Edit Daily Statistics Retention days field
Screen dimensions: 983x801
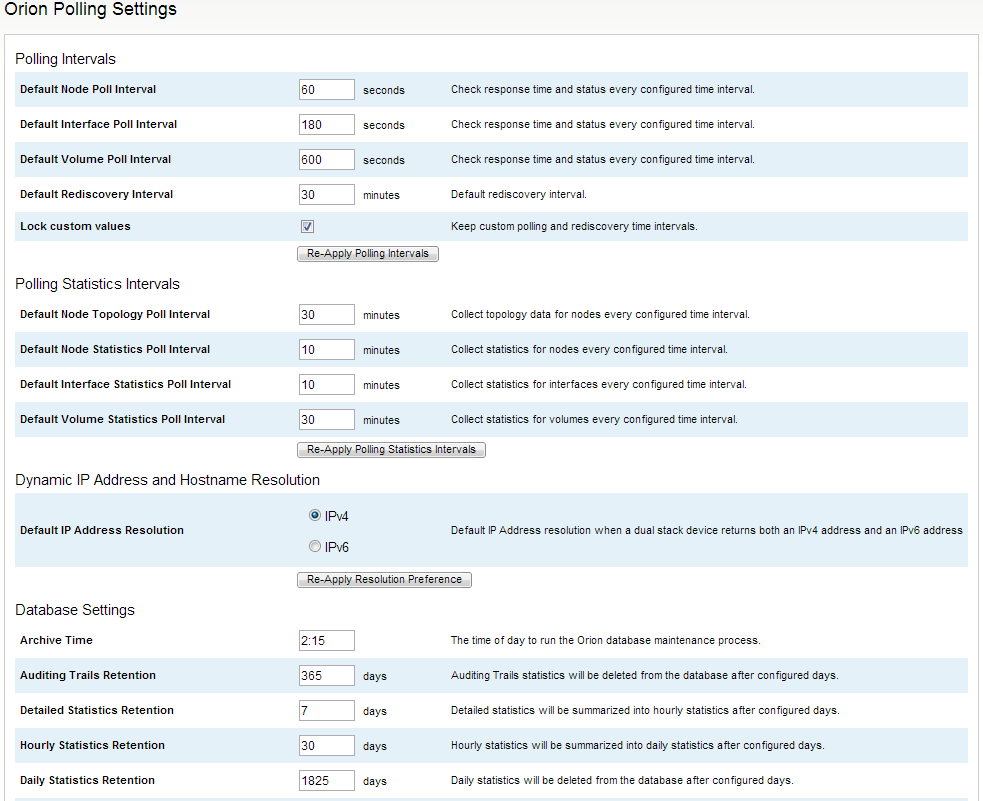(x=327, y=781)
